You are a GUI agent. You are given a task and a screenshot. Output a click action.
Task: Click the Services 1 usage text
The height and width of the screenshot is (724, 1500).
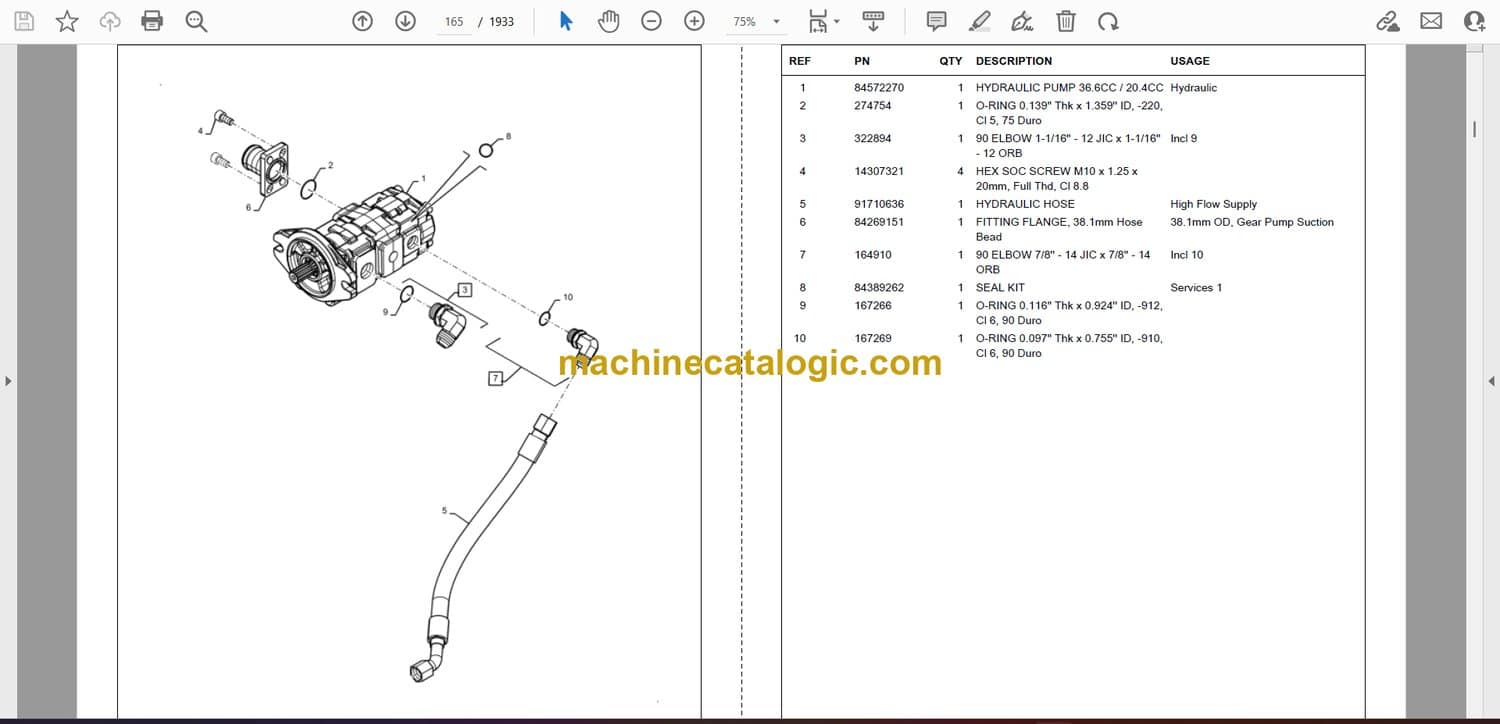point(1196,288)
